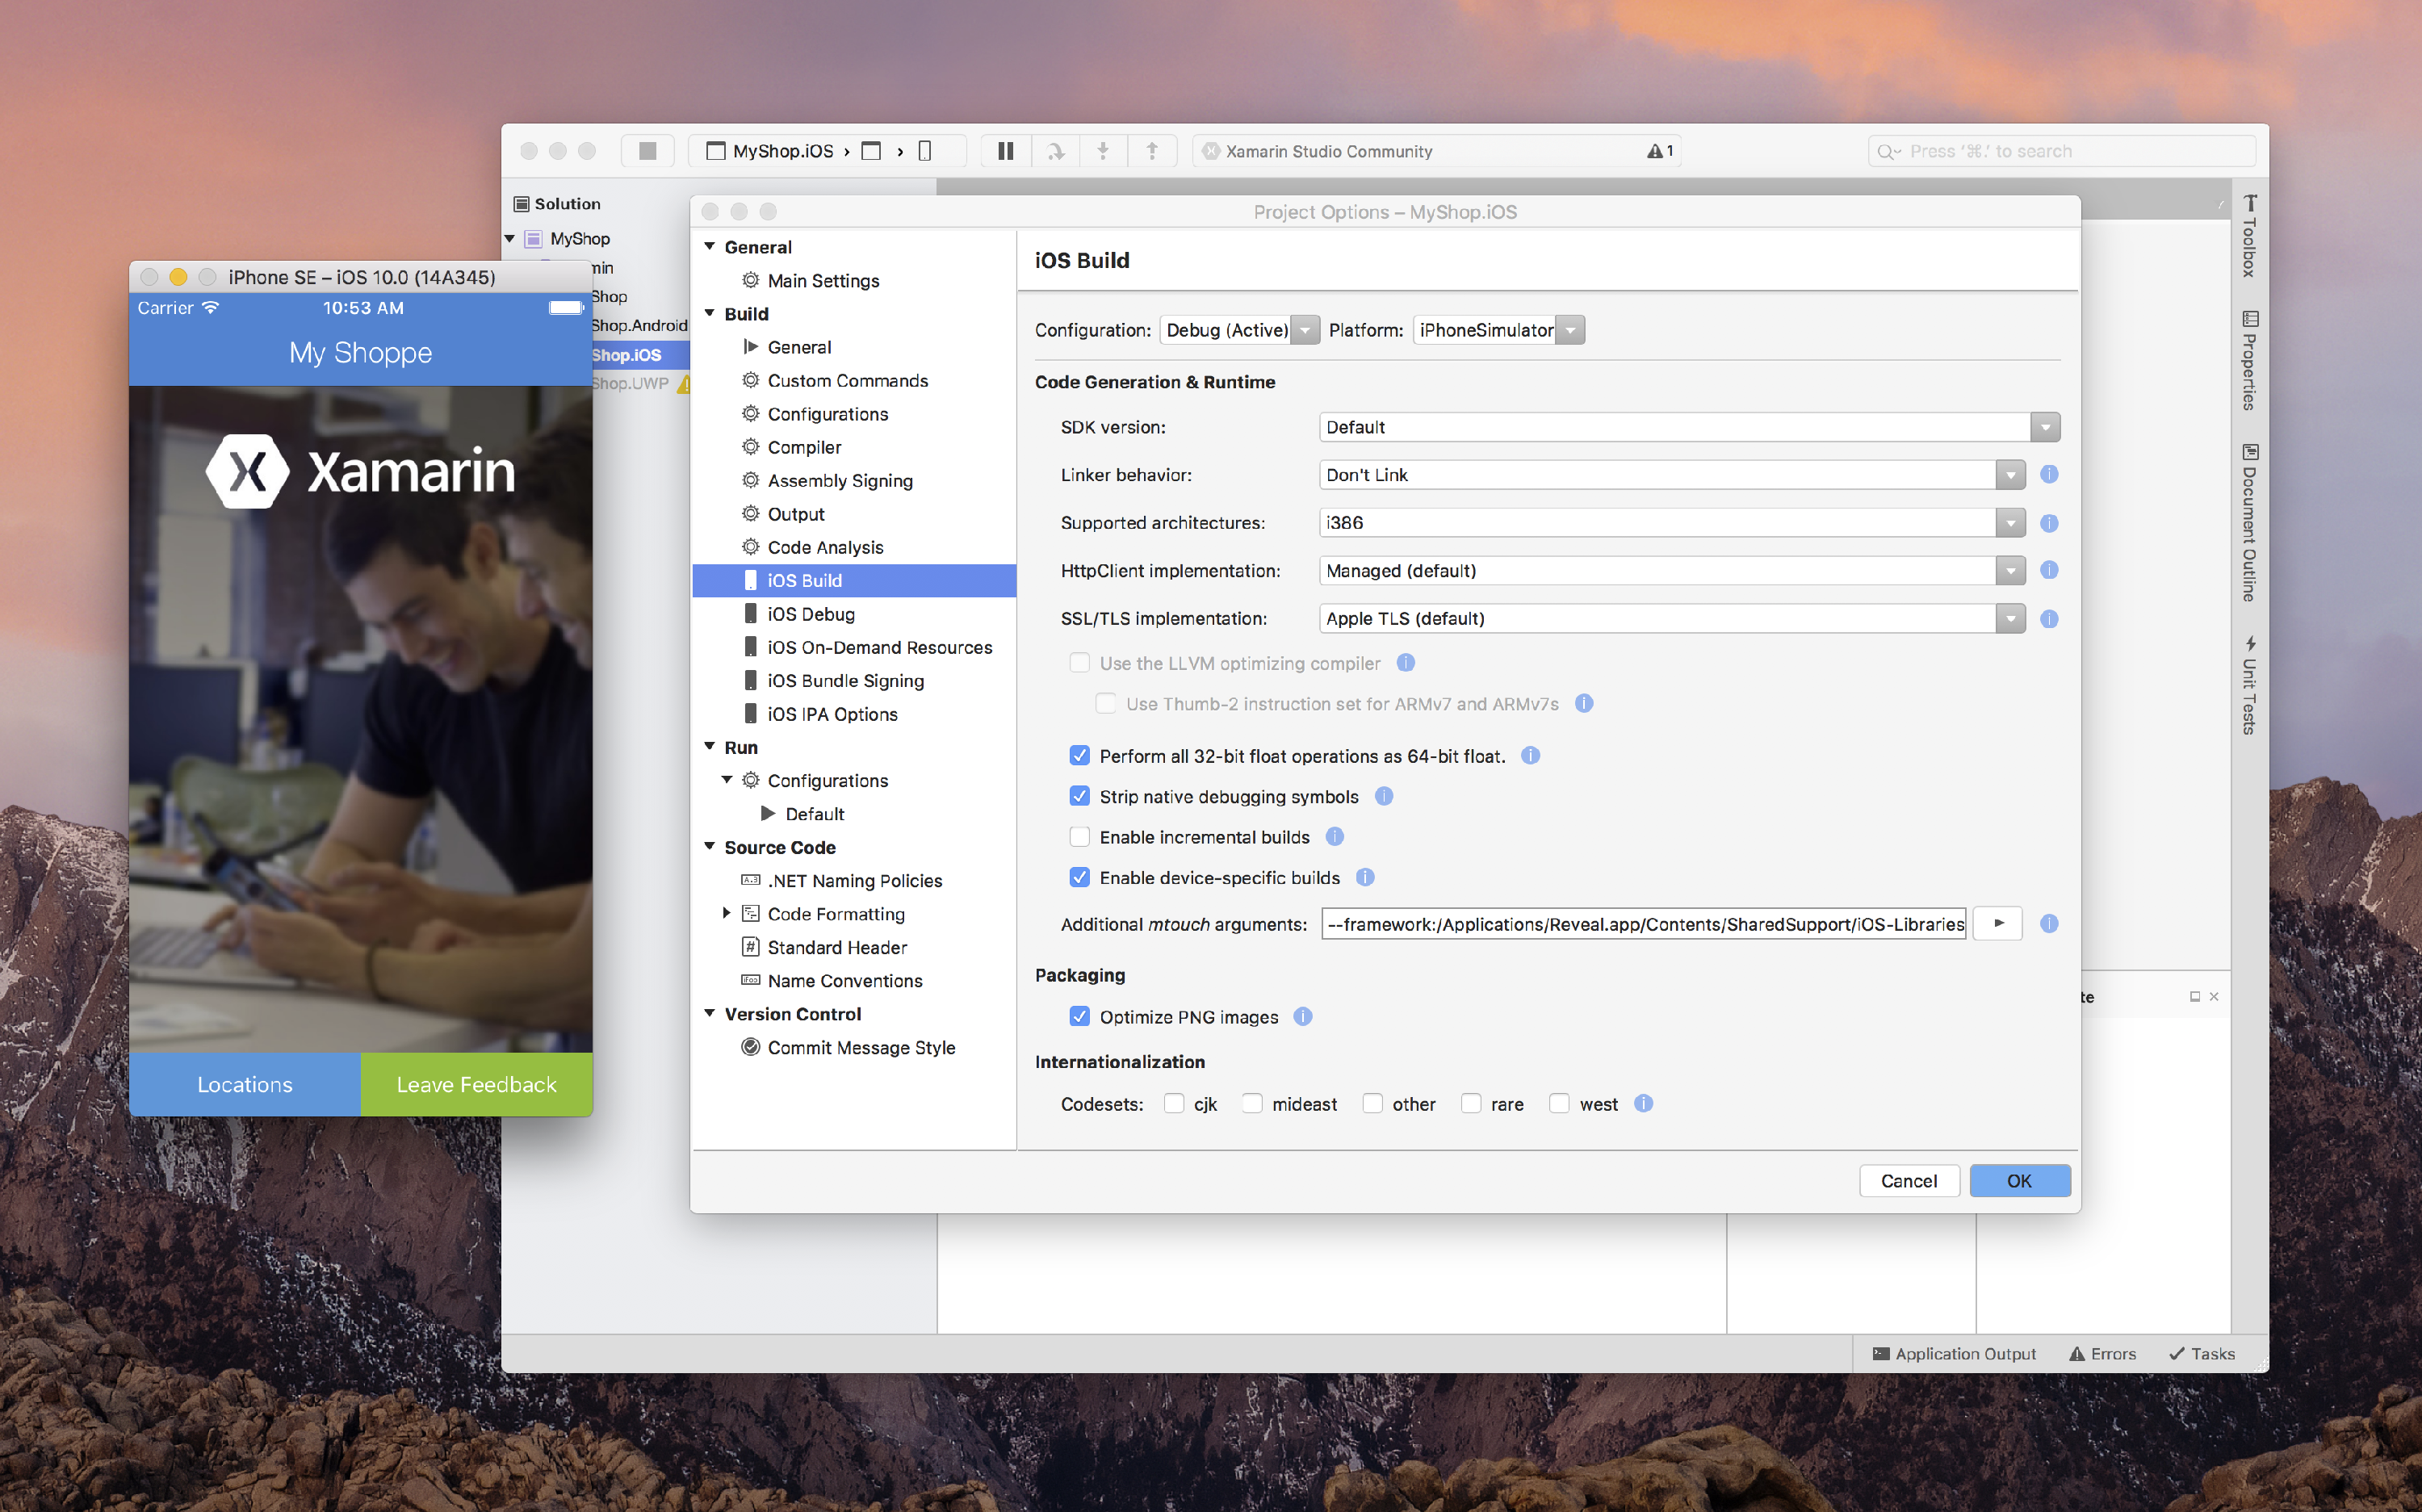
Task: Click info icon beside Thumb-2 instruction set
Action: click(x=1584, y=703)
